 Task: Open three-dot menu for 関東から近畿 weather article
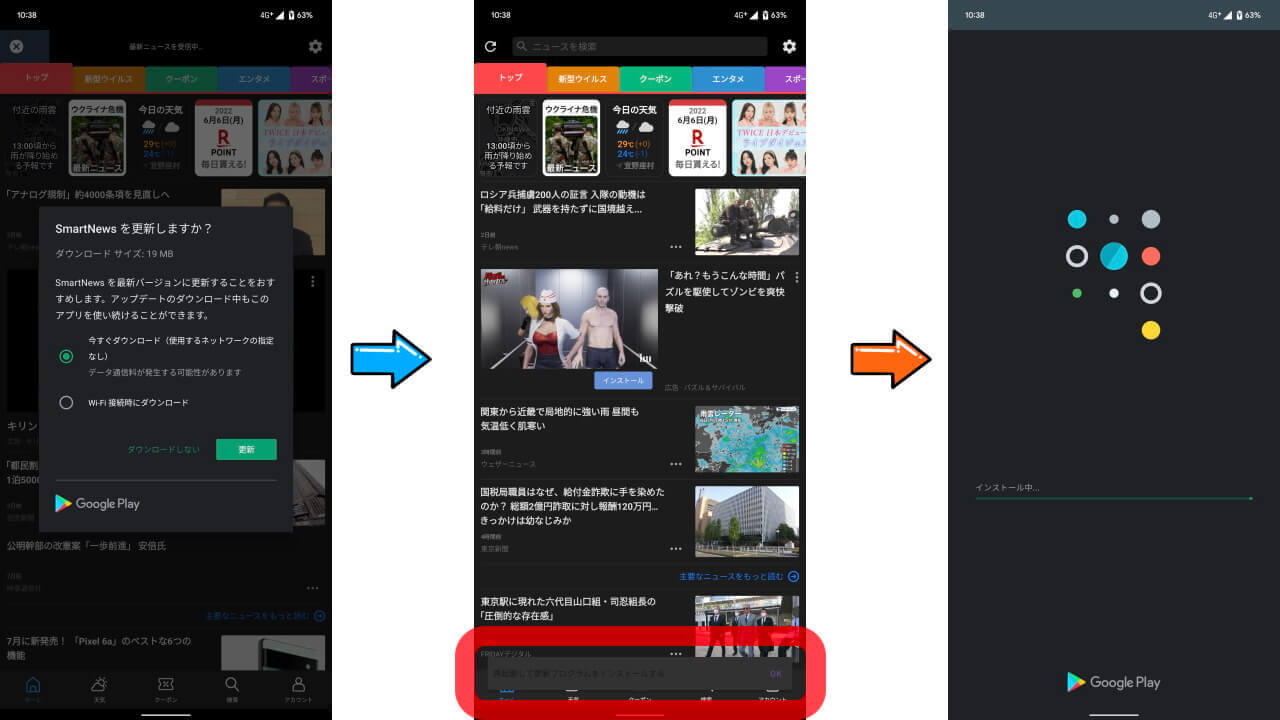[x=676, y=464]
